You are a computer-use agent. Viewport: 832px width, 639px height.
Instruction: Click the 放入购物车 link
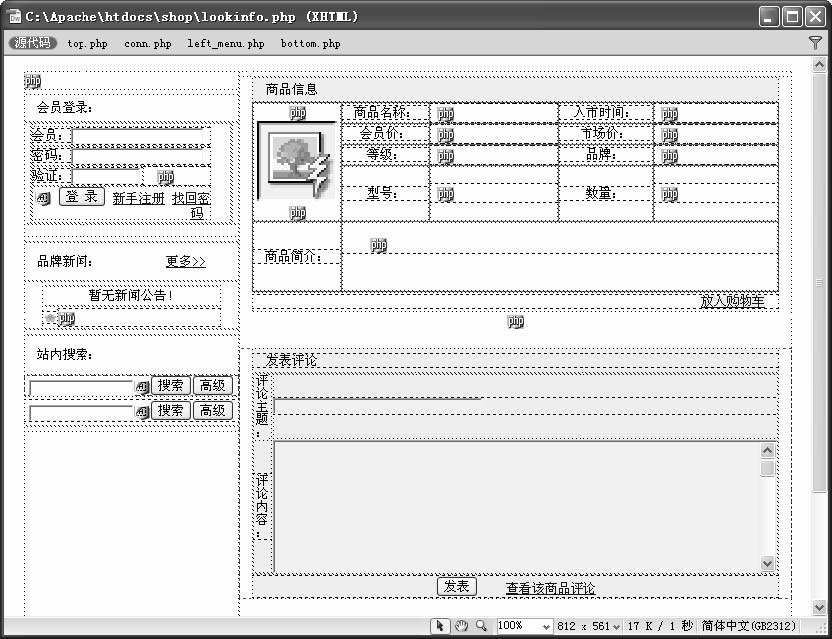point(732,301)
